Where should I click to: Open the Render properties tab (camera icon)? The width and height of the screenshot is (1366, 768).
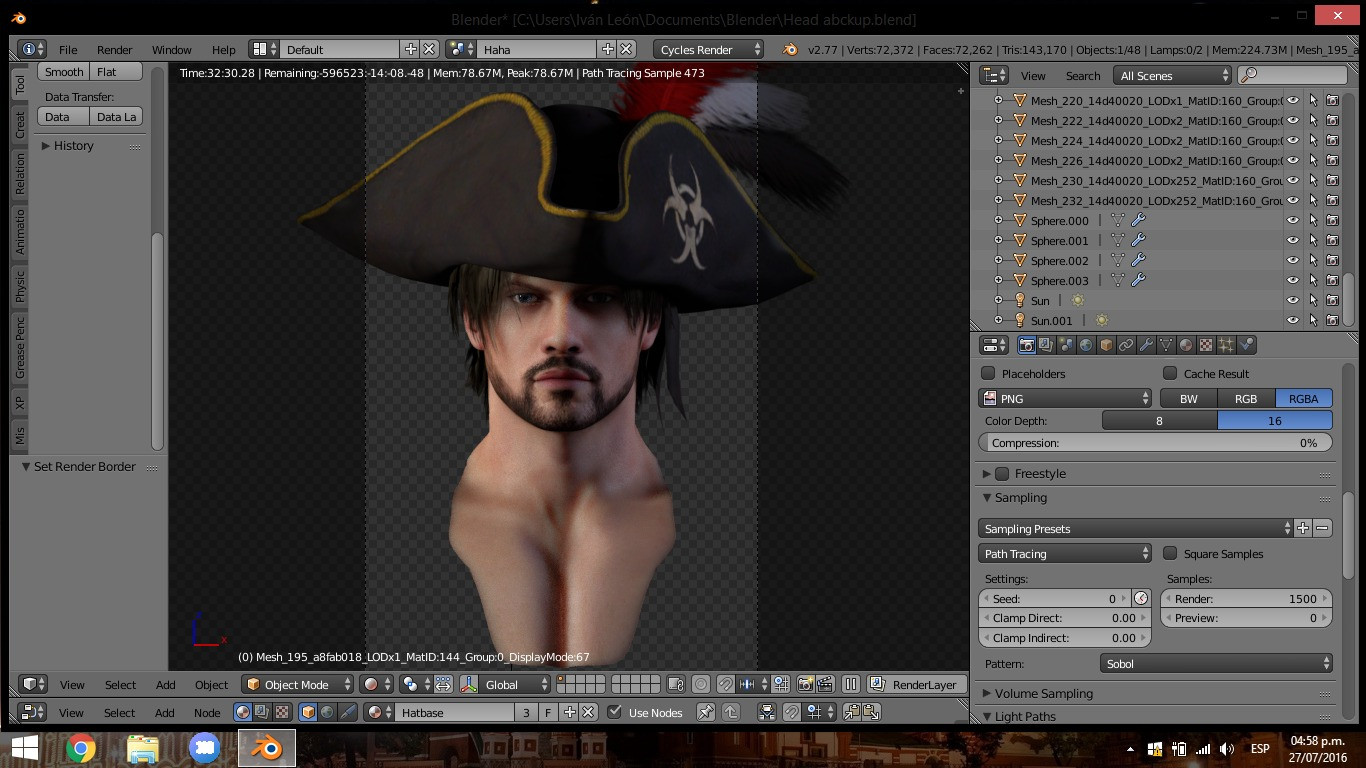click(1026, 345)
